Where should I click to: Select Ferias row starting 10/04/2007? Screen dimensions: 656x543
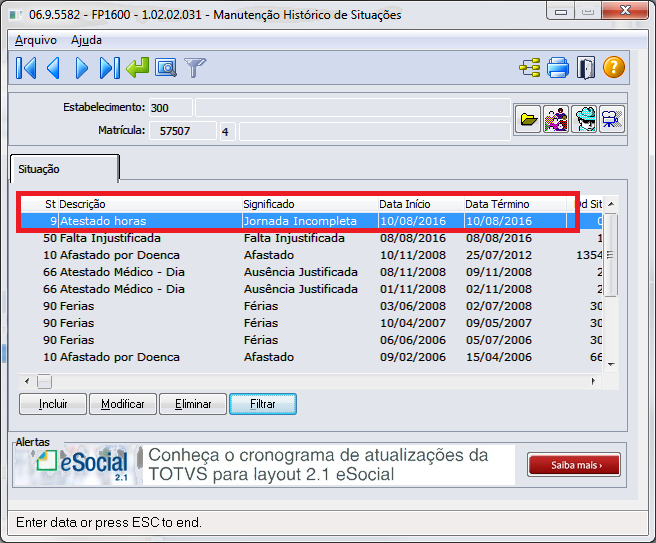click(312, 323)
